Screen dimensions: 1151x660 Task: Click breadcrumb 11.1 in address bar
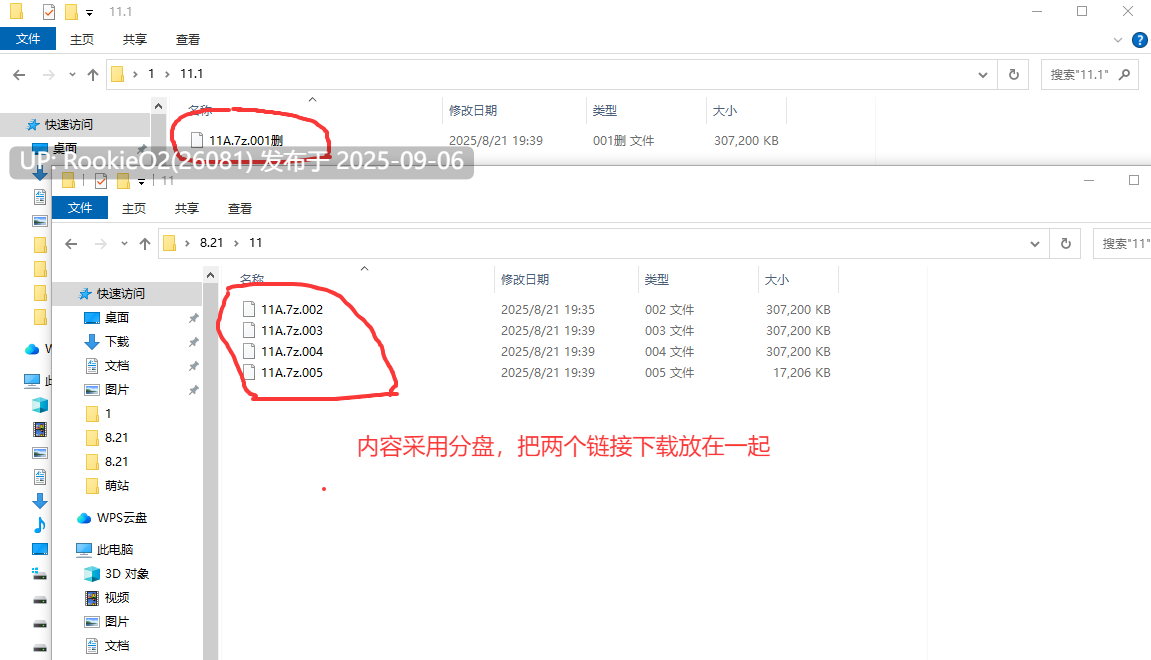pyautogui.click(x=192, y=73)
